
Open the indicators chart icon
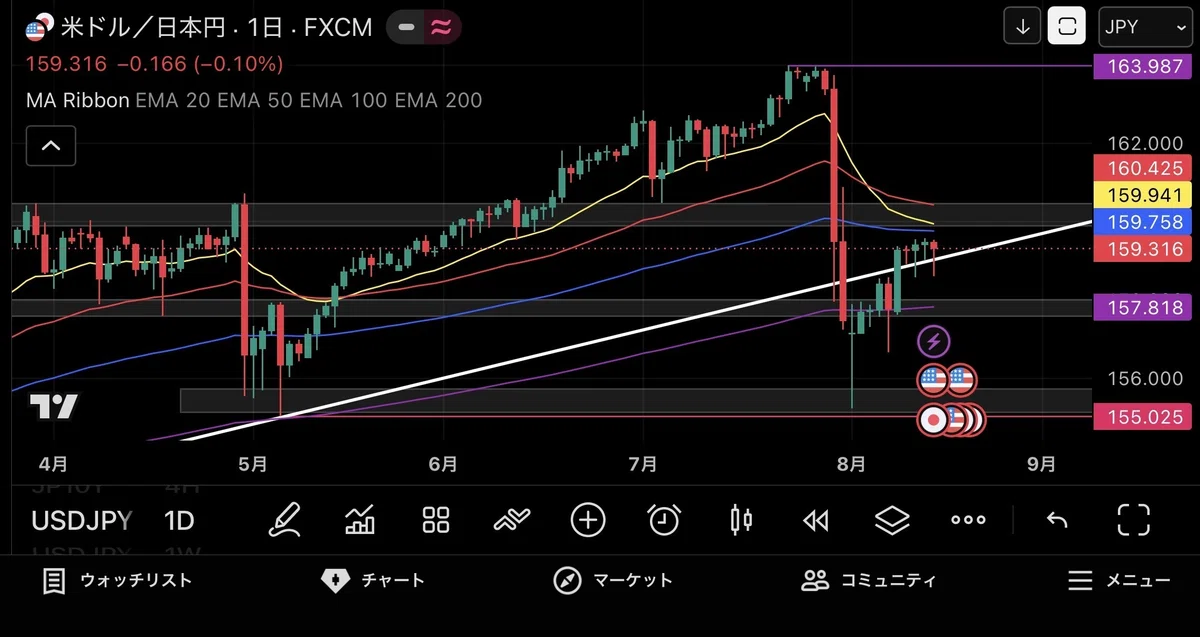tap(360, 519)
